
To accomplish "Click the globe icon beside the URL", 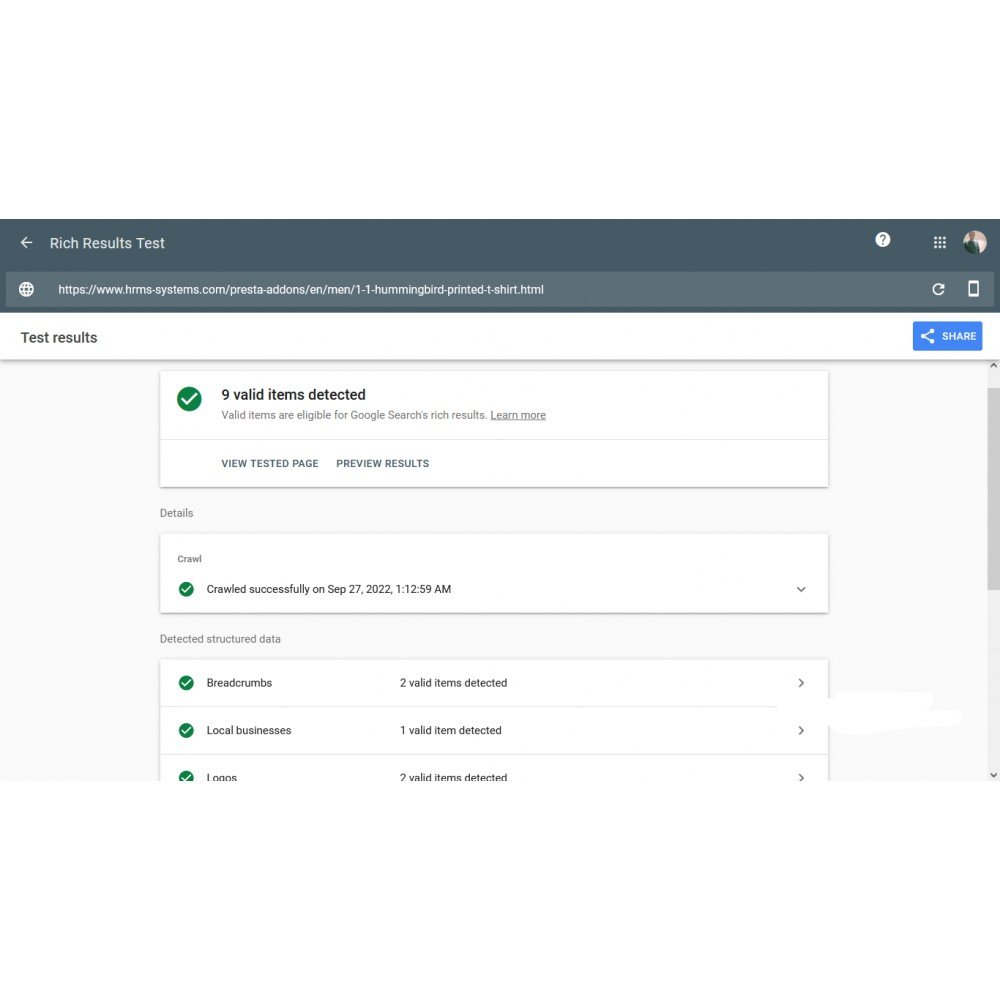I will coord(26,290).
